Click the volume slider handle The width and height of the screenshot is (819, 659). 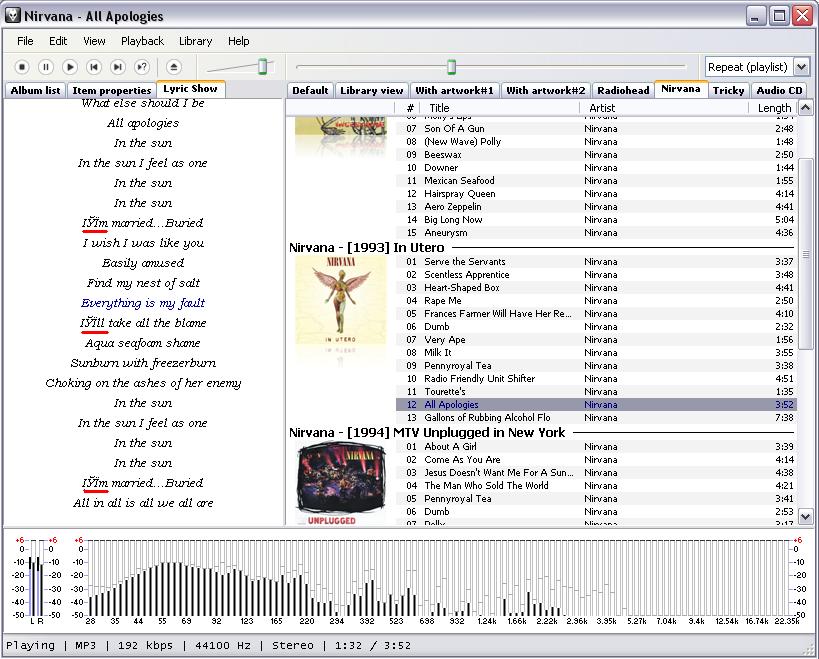(263, 67)
